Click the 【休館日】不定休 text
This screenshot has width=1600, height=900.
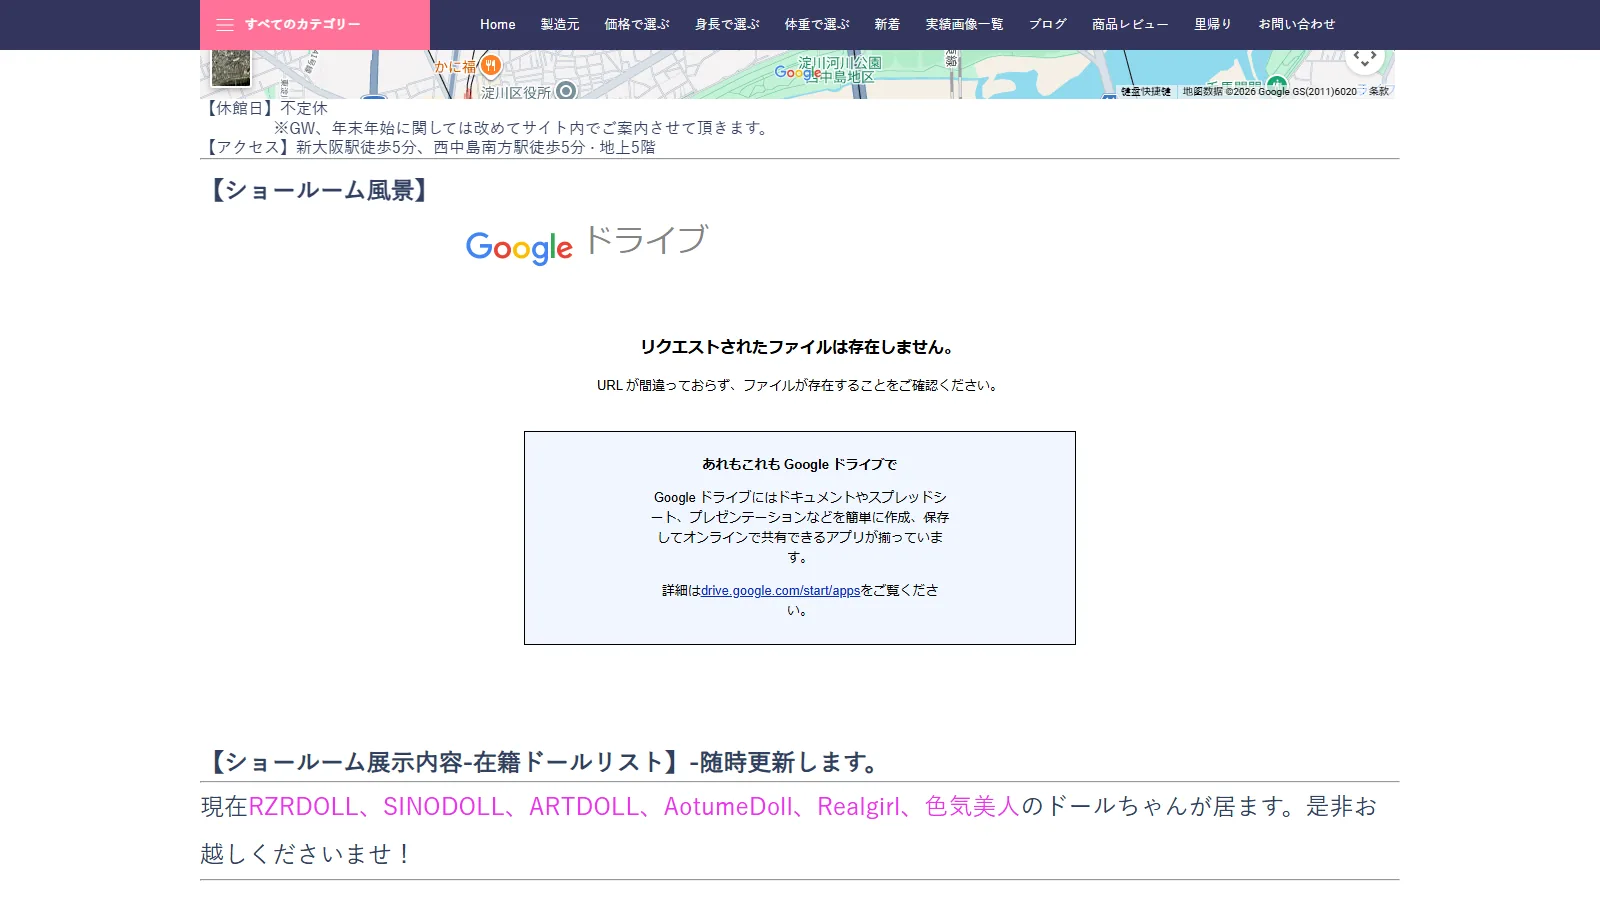265,108
